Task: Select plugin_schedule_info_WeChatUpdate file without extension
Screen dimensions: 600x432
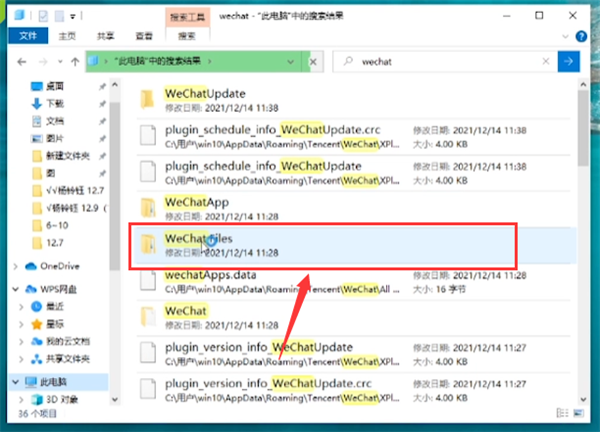Action: [354, 173]
